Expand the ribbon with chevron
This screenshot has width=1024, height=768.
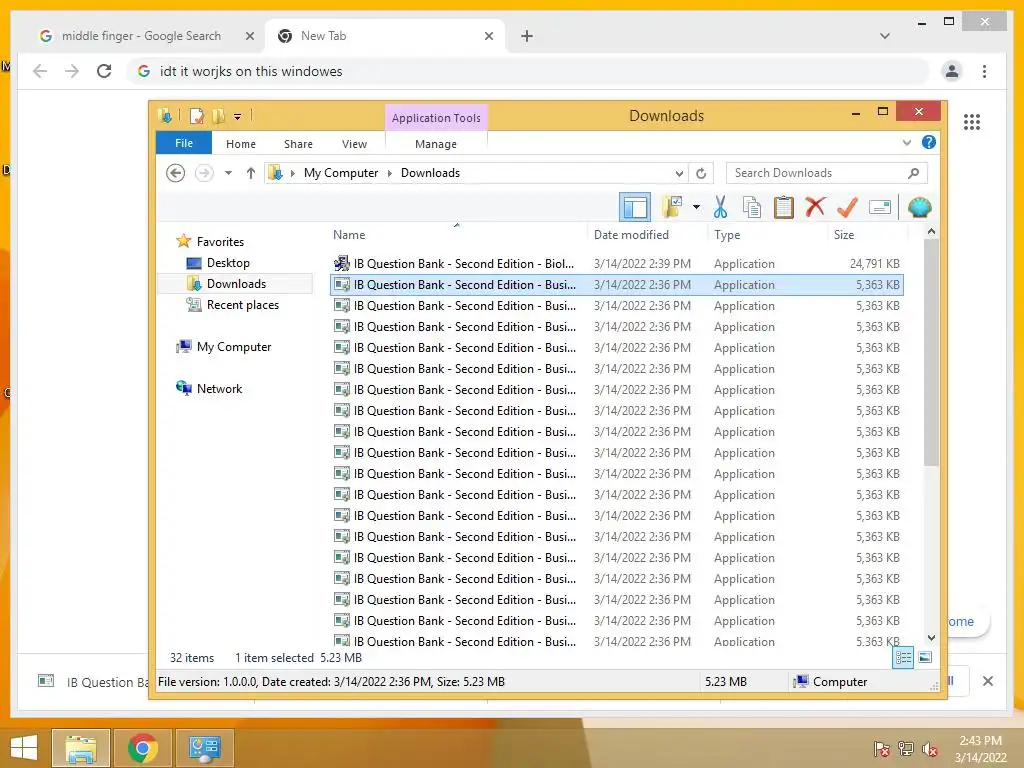(906, 142)
